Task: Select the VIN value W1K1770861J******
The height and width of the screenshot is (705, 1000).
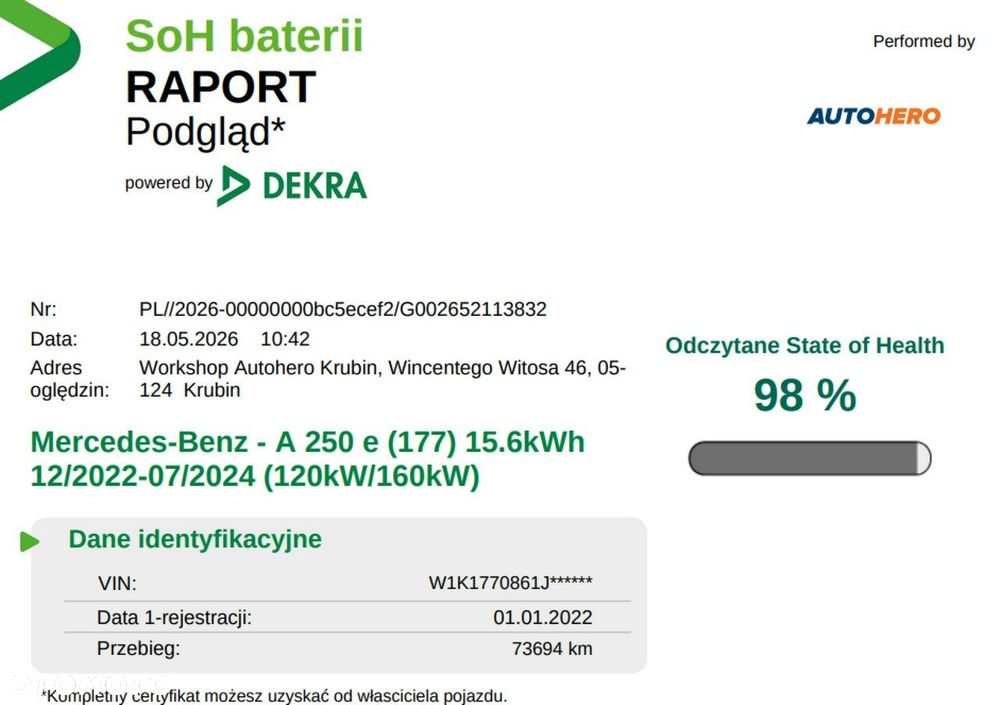Action: coord(511,583)
